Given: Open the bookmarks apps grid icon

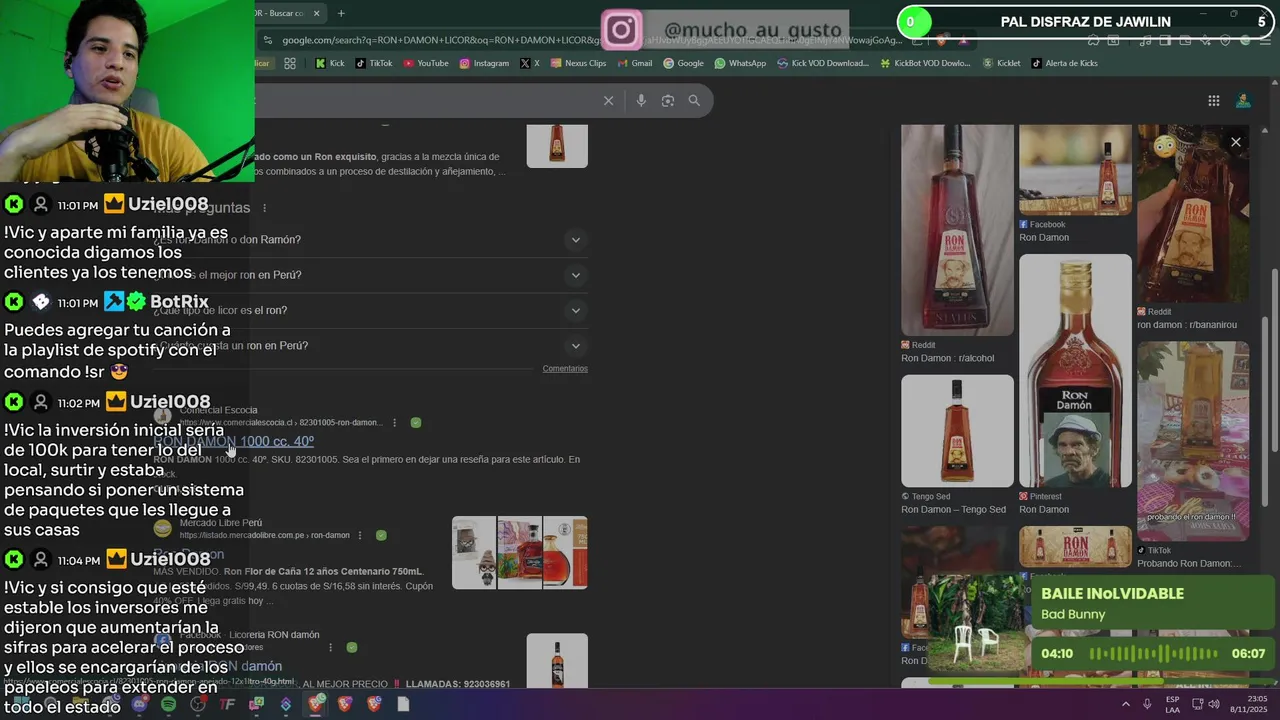Looking at the screenshot, I should [x=290, y=63].
